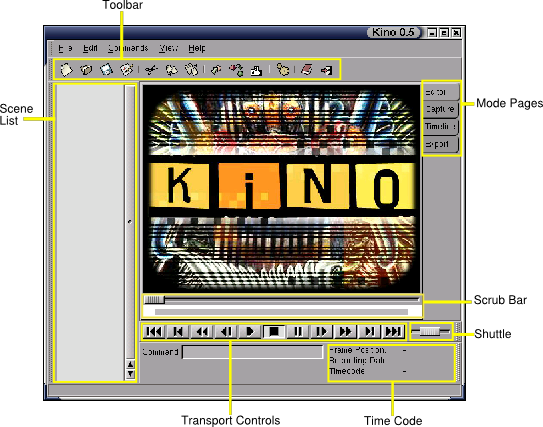Start playback with the Play button
The image size is (543, 427).
pyautogui.click(x=250, y=332)
